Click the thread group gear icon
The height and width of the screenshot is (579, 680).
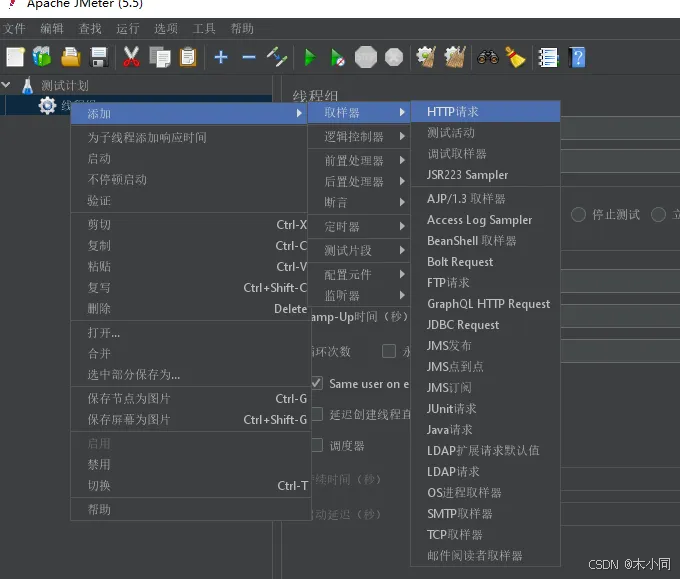(47, 105)
